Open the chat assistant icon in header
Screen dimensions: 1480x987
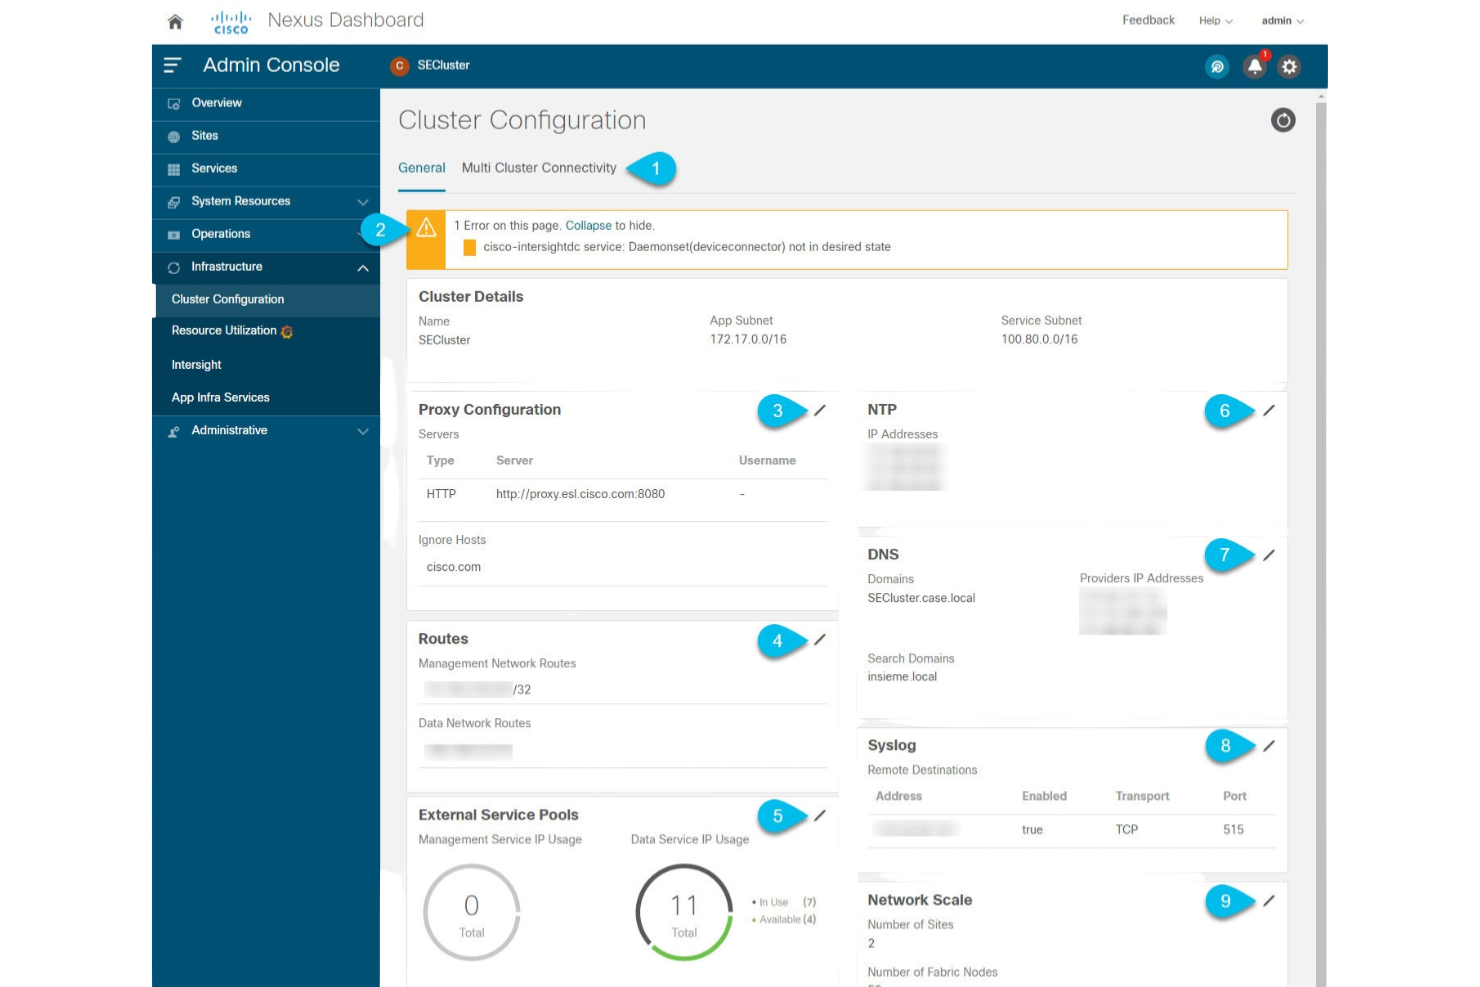click(x=1217, y=67)
